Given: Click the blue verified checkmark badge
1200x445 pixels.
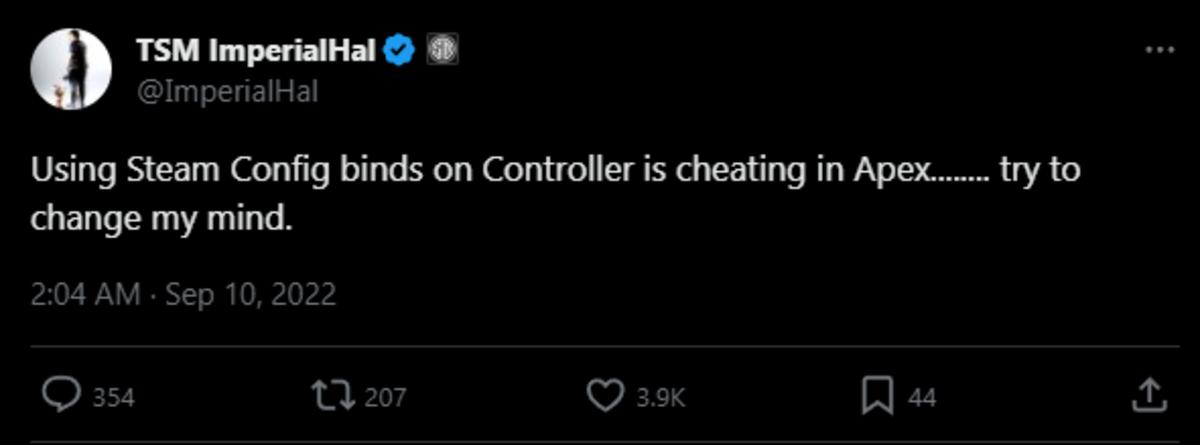Looking at the screenshot, I should (x=402, y=50).
